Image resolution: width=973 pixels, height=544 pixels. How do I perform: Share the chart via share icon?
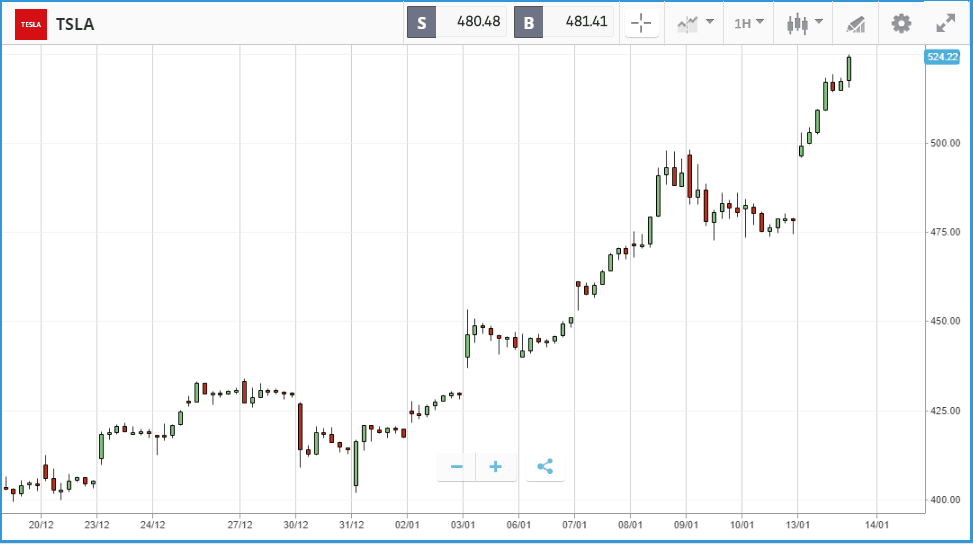point(545,466)
